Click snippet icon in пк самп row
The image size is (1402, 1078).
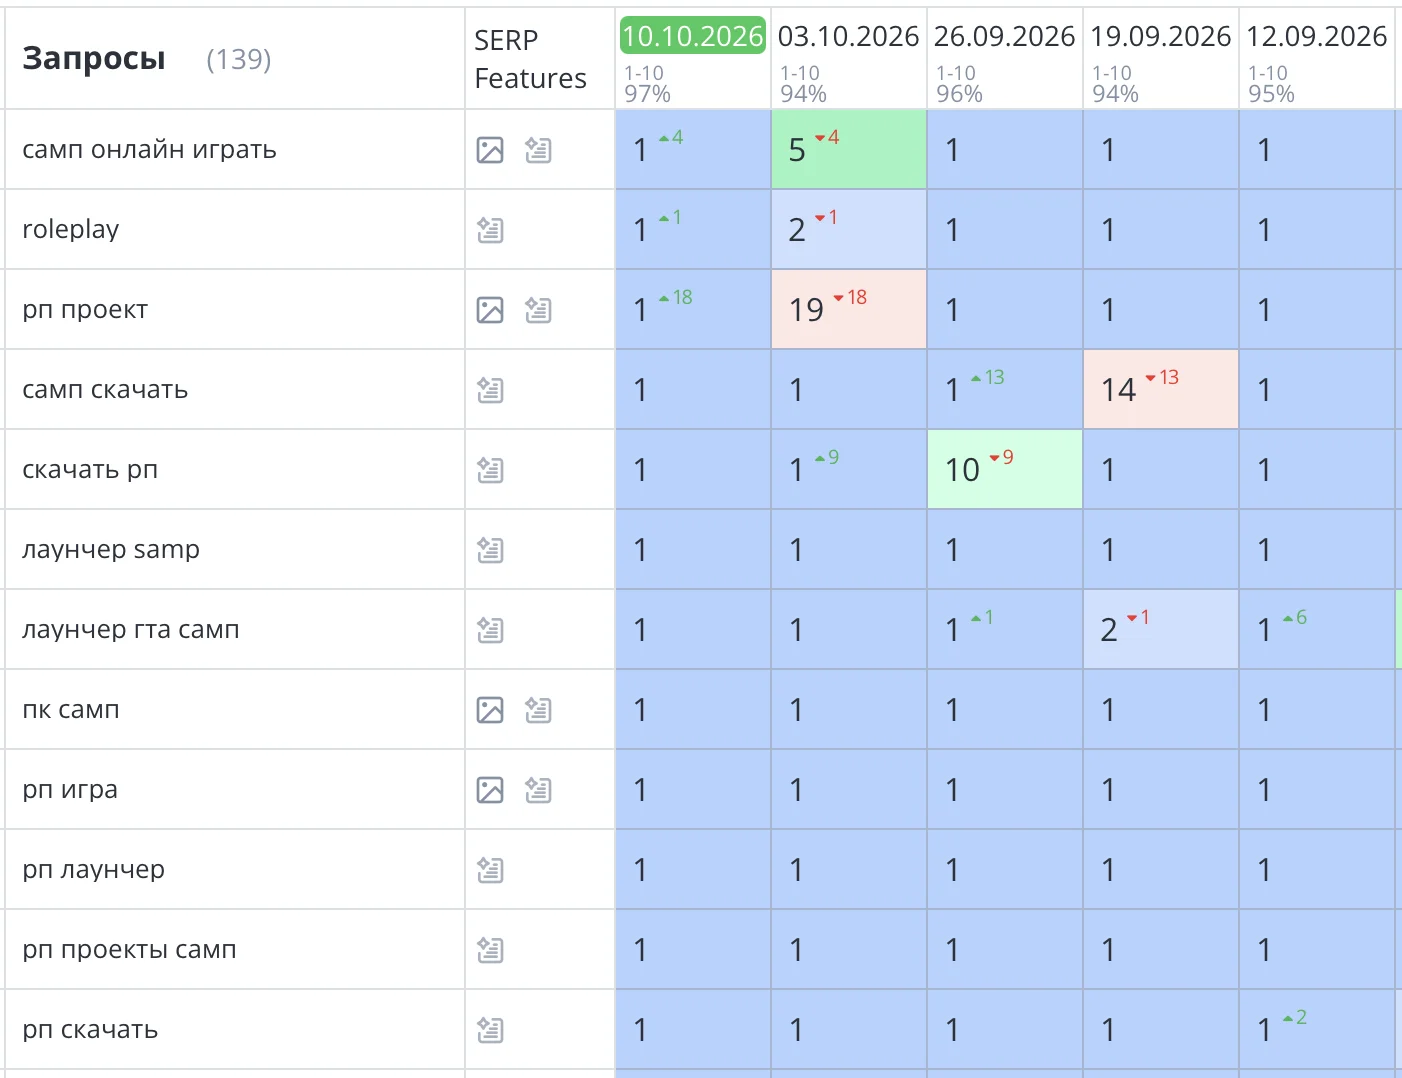[x=538, y=710]
